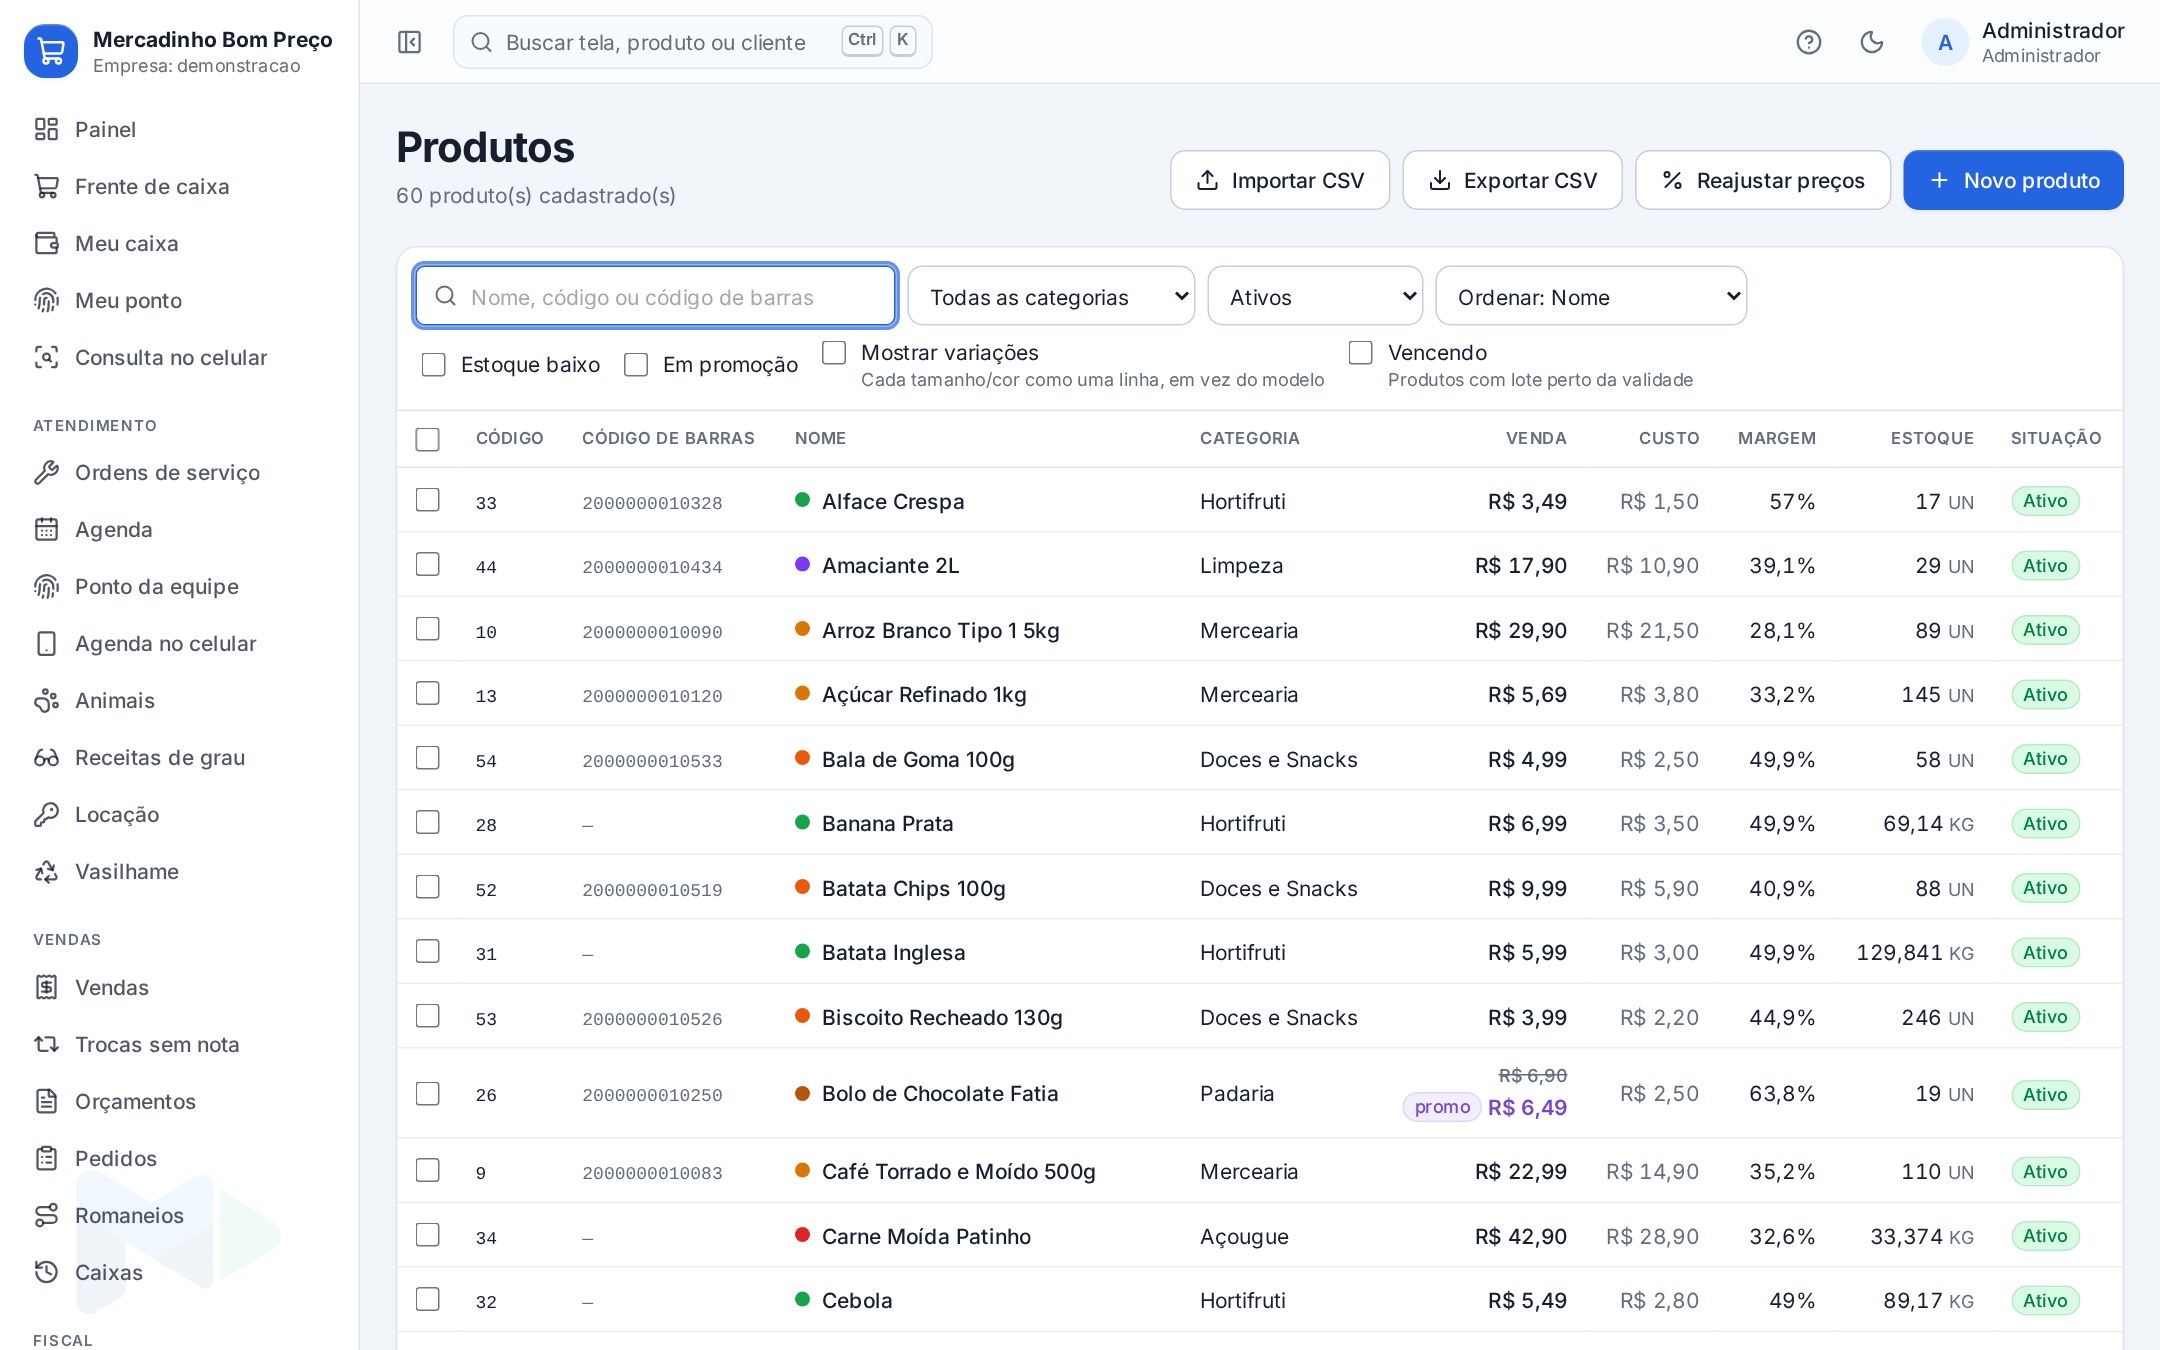Image resolution: width=2160 pixels, height=1350 pixels.
Task: Click the Vendas receipt icon
Action: click(x=46, y=987)
